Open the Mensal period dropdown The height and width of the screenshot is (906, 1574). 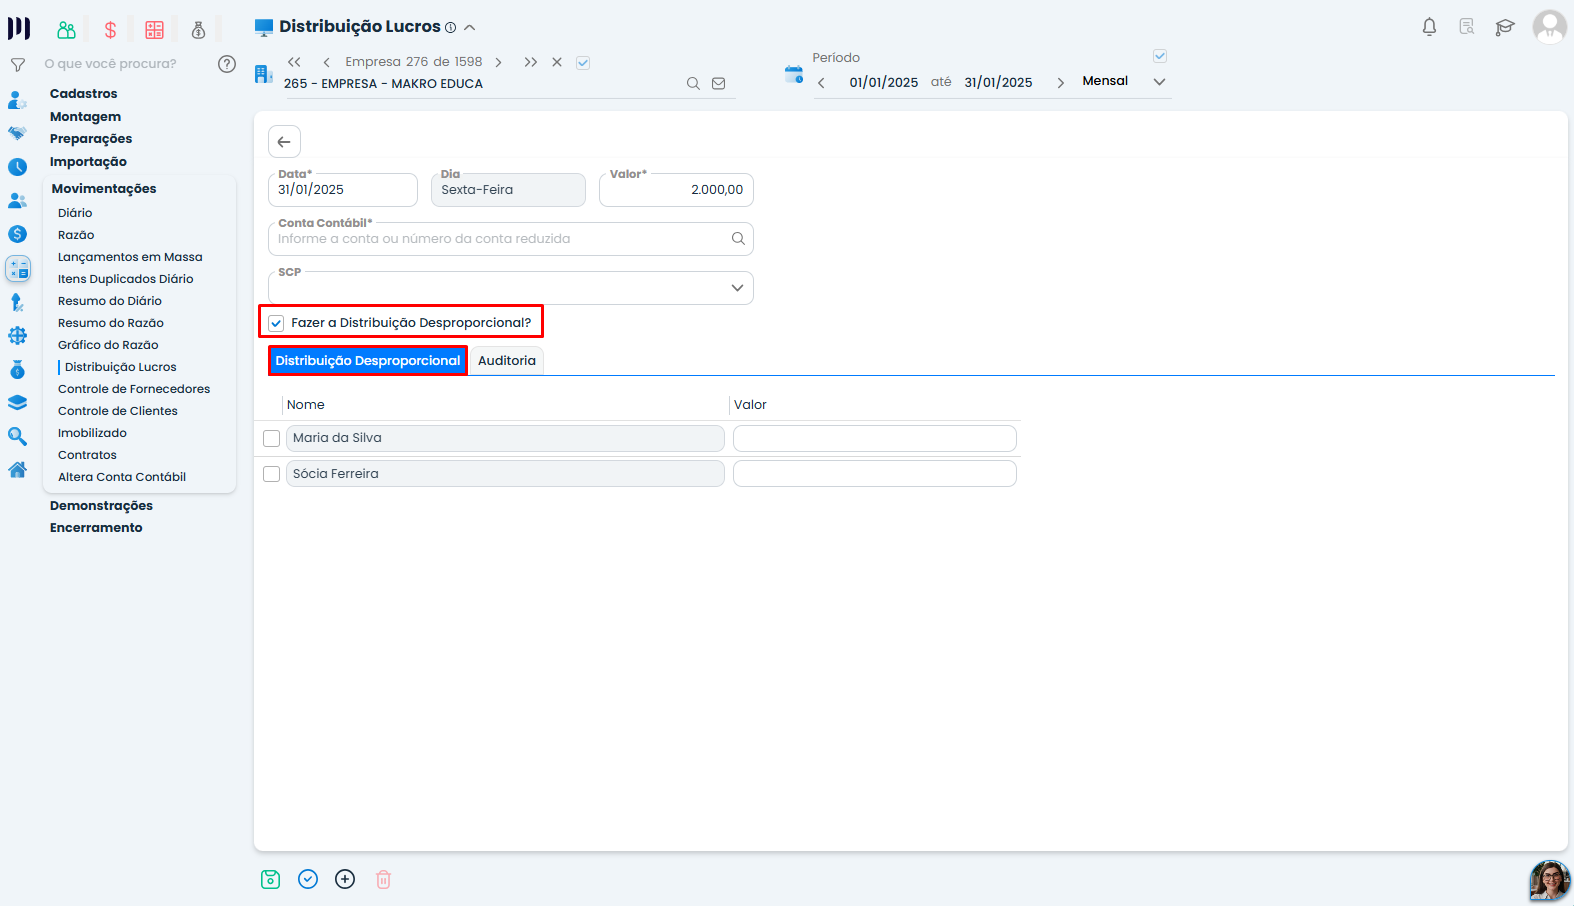(1159, 82)
